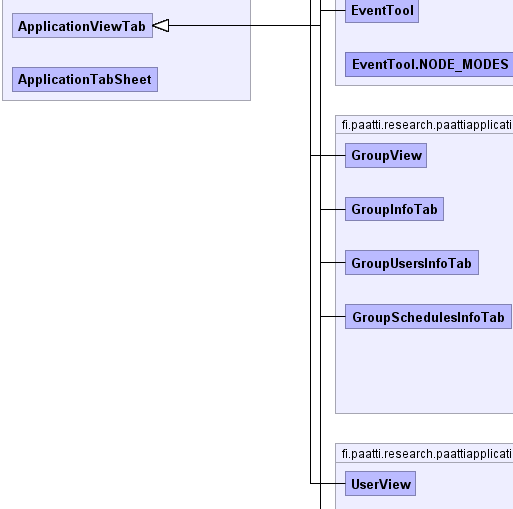Select the ApplicationTabSheet class node

tap(85, 80)
